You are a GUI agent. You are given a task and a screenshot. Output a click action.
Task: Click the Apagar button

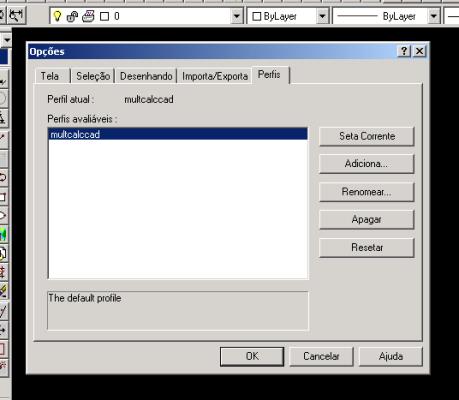[367, 219]
